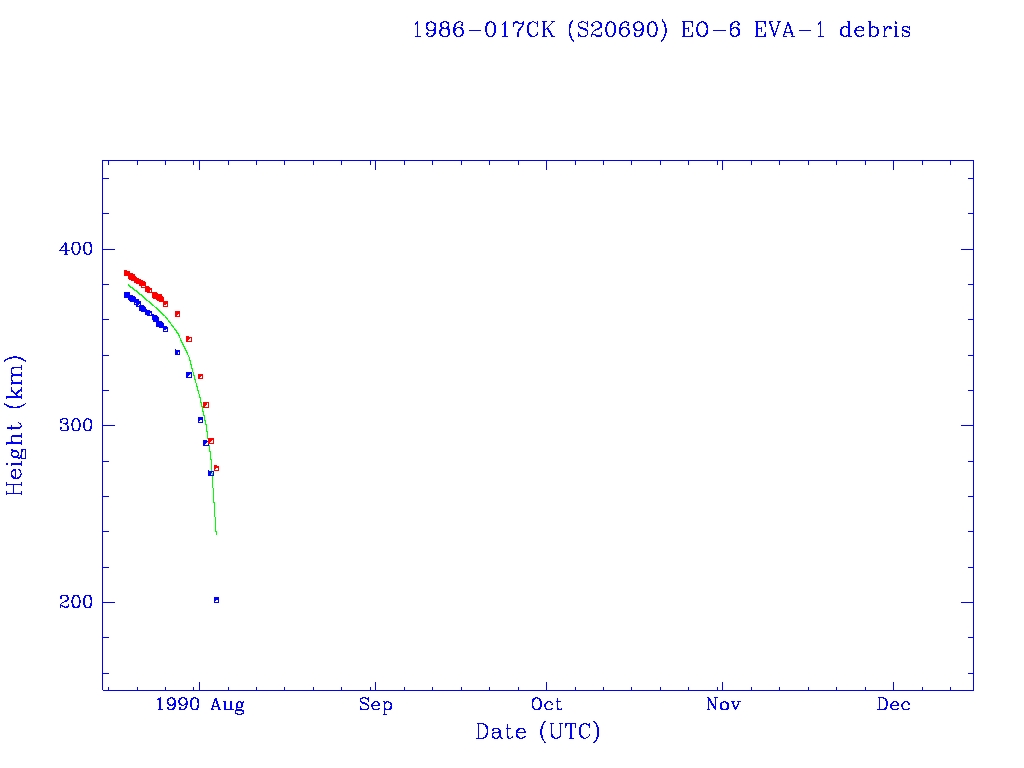
Task: Select the 'Oct' x-axis tick label
Action: tap(547, 705)
